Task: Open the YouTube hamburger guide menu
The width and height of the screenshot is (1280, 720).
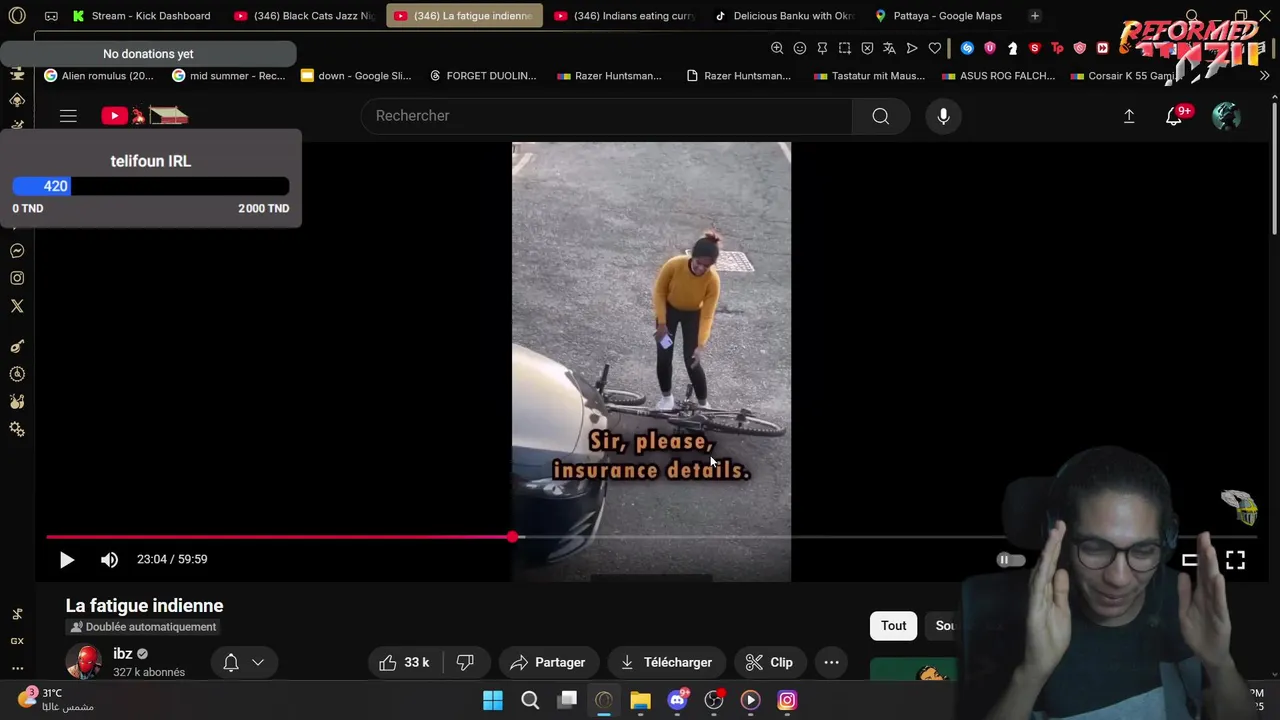Action: click(68, 116)
